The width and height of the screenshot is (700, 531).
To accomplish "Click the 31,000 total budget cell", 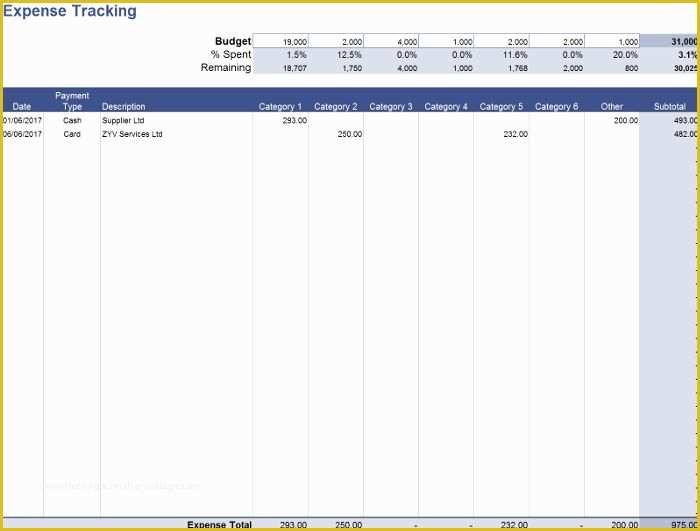I will (x=668, y=41).
